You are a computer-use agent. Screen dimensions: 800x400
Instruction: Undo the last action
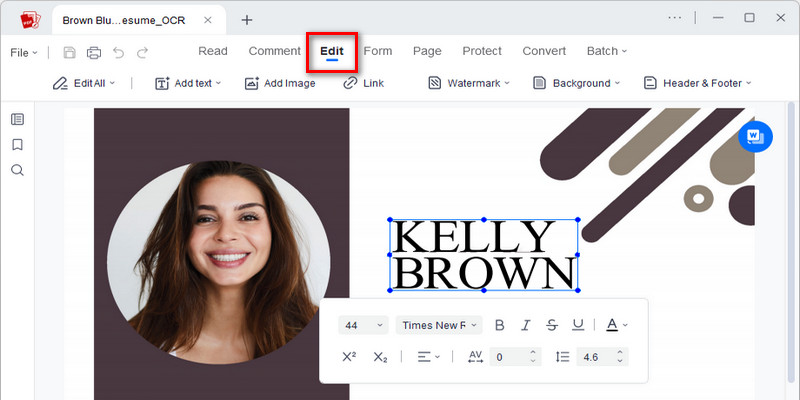pos(118,53)
